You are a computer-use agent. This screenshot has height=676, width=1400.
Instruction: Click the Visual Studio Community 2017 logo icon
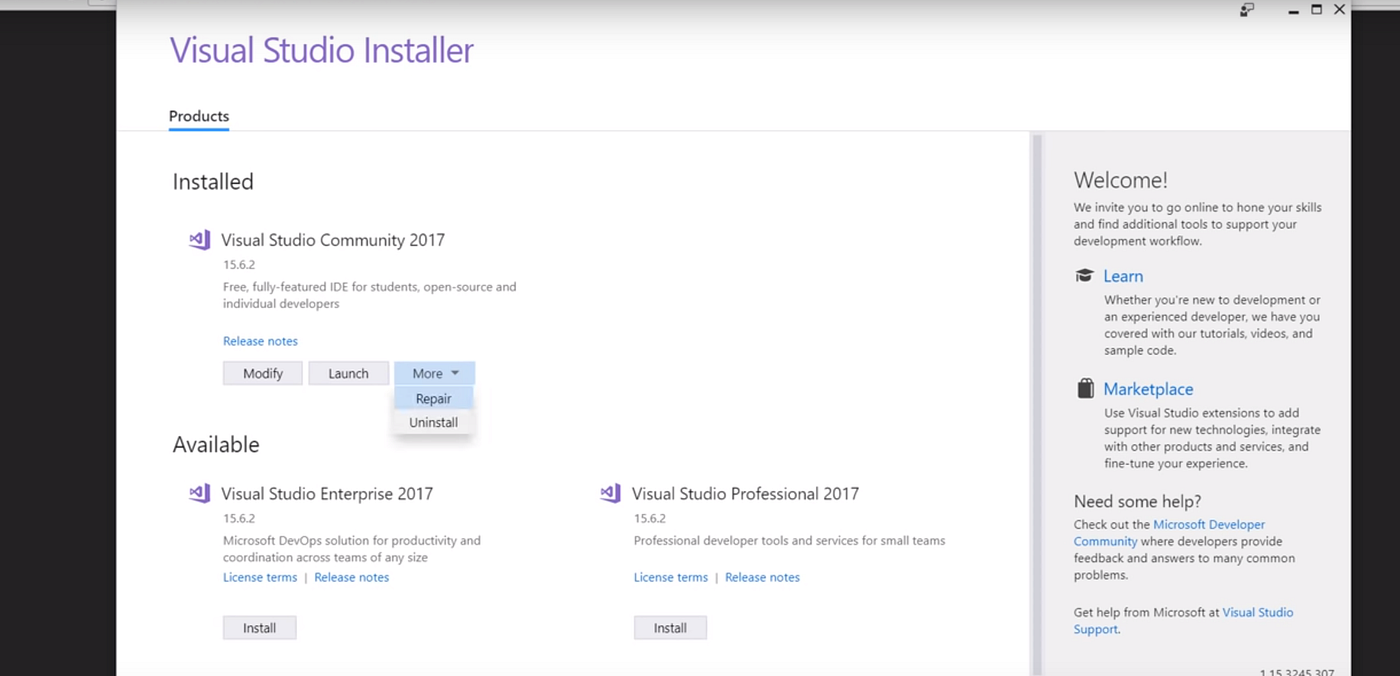[200, 240]
